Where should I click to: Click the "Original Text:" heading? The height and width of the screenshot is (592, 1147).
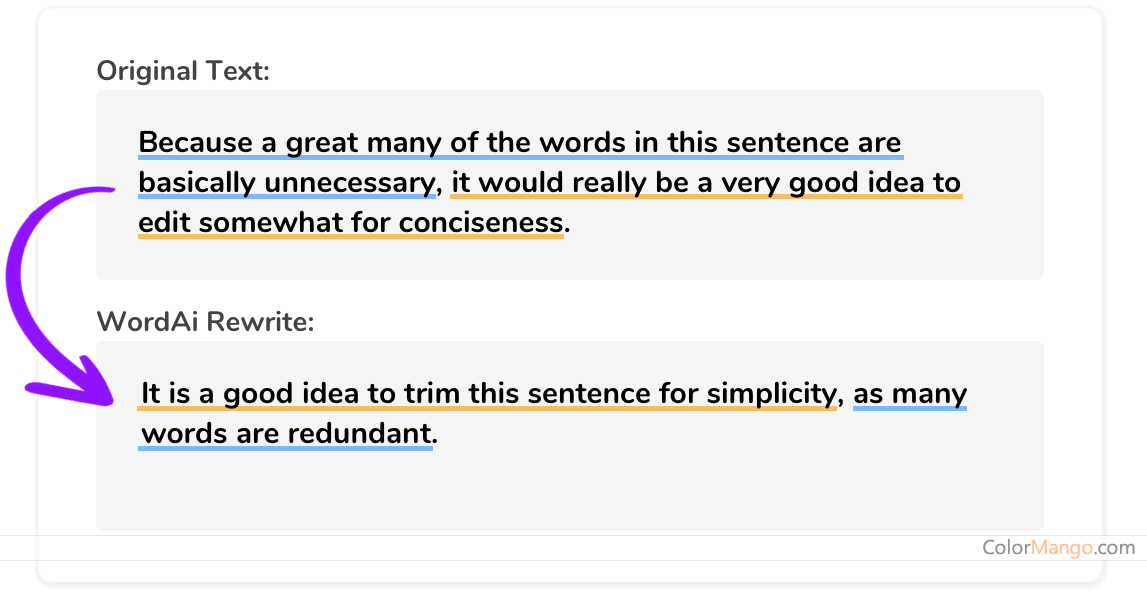tap(183, 71)
